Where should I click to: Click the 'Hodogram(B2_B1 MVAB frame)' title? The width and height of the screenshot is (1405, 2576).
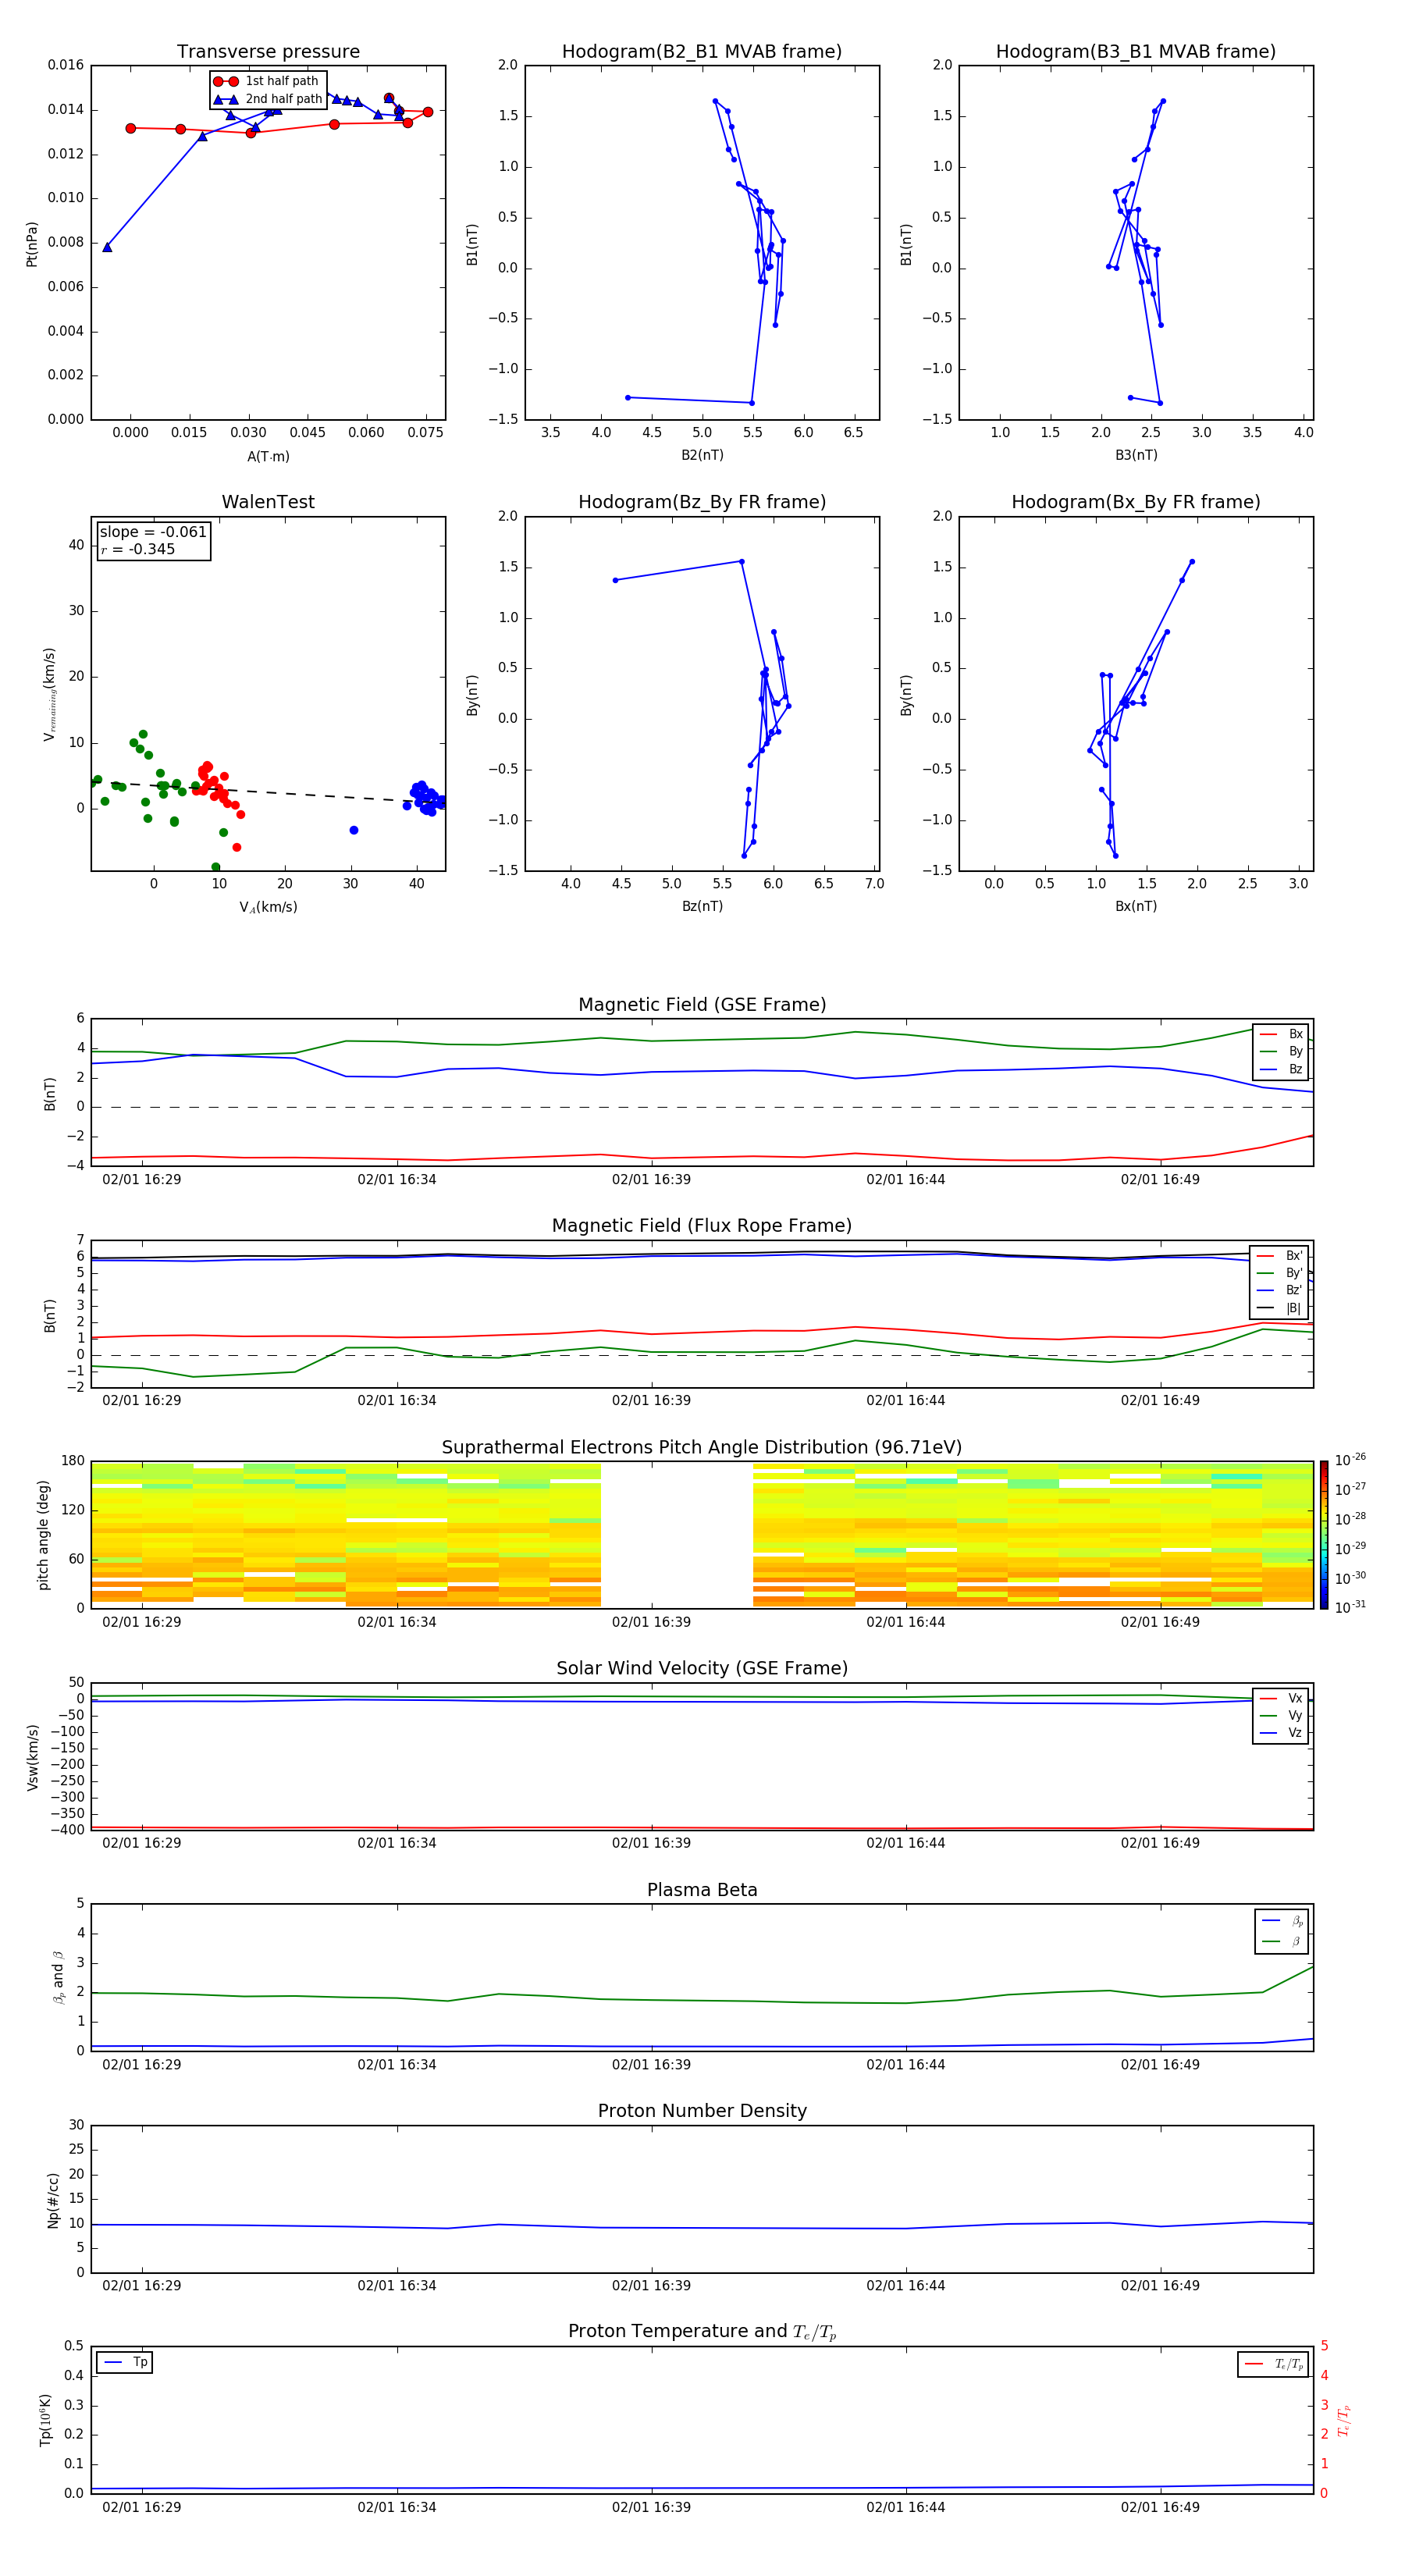pos(702,52)
